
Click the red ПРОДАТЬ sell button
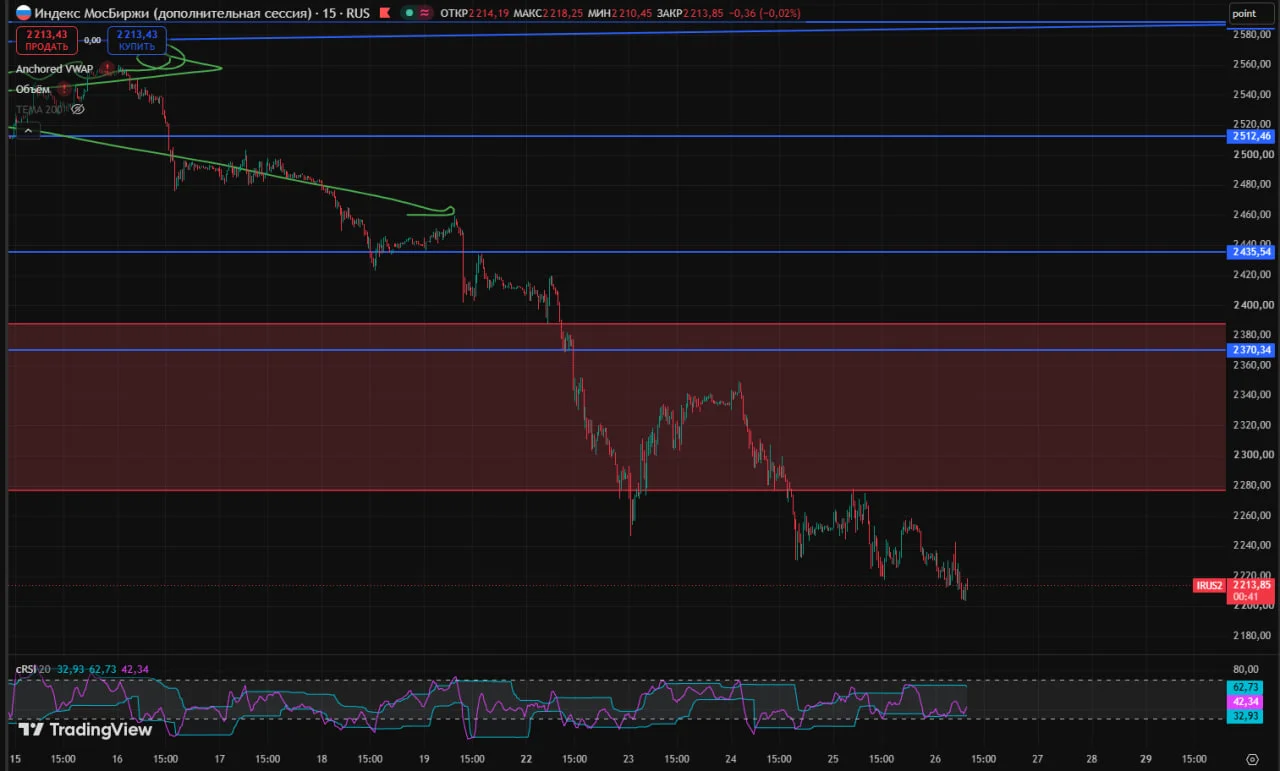(46, 40)
